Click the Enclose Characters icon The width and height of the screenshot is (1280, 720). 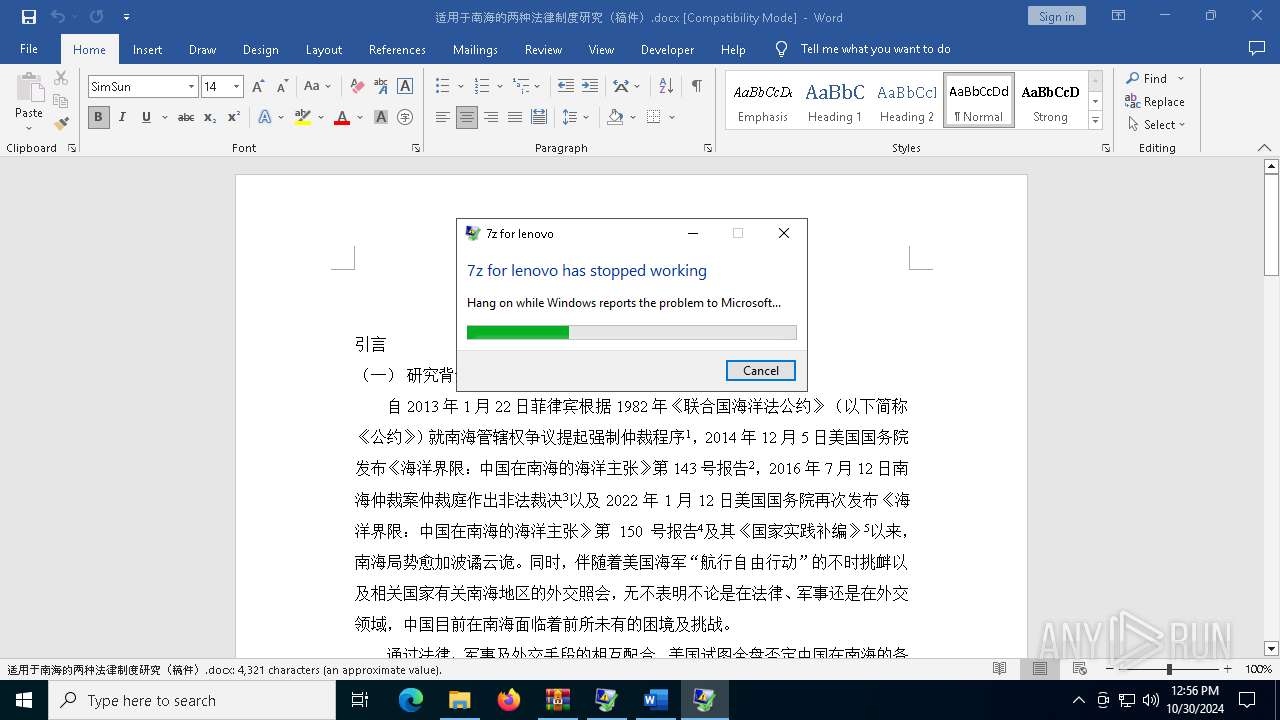pyautogui.click(x=405, y=117)
